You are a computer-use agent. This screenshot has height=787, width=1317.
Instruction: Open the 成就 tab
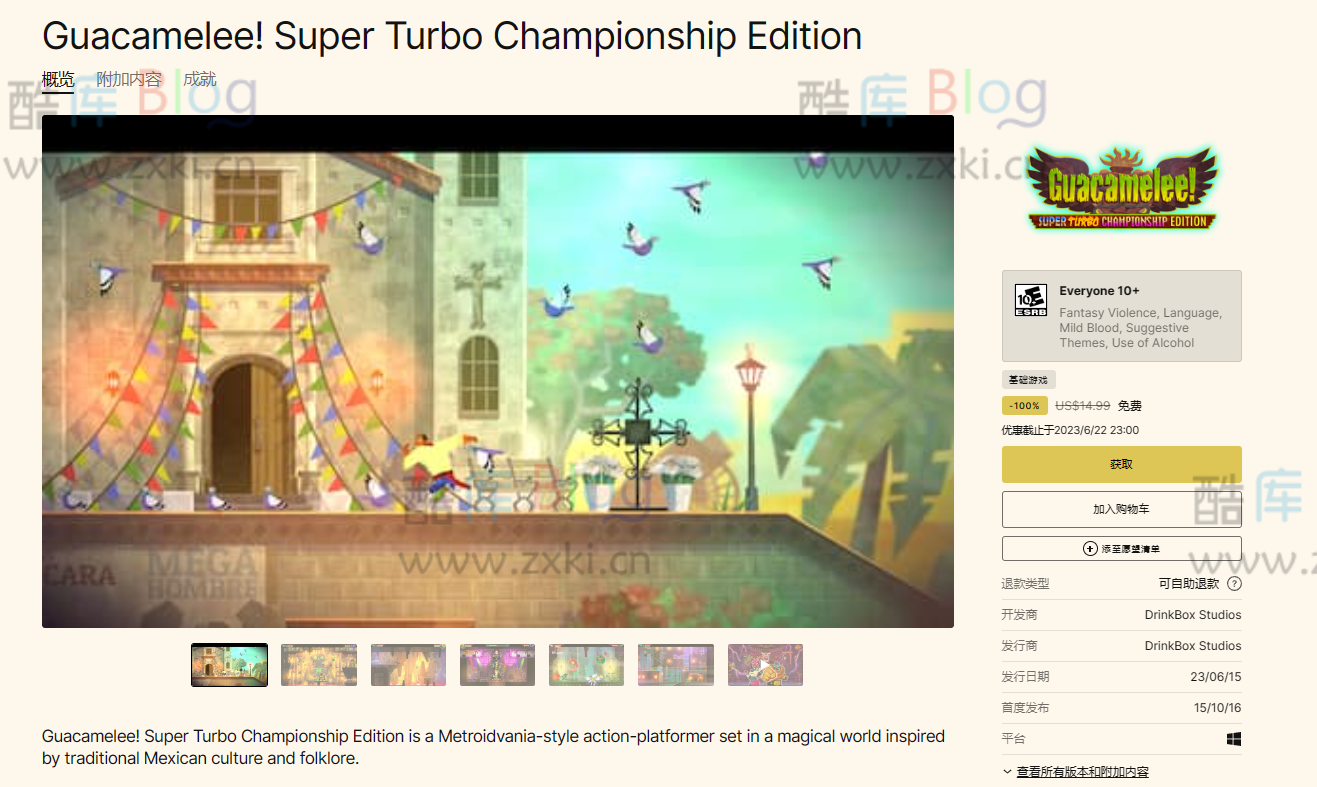coord(200,80)
